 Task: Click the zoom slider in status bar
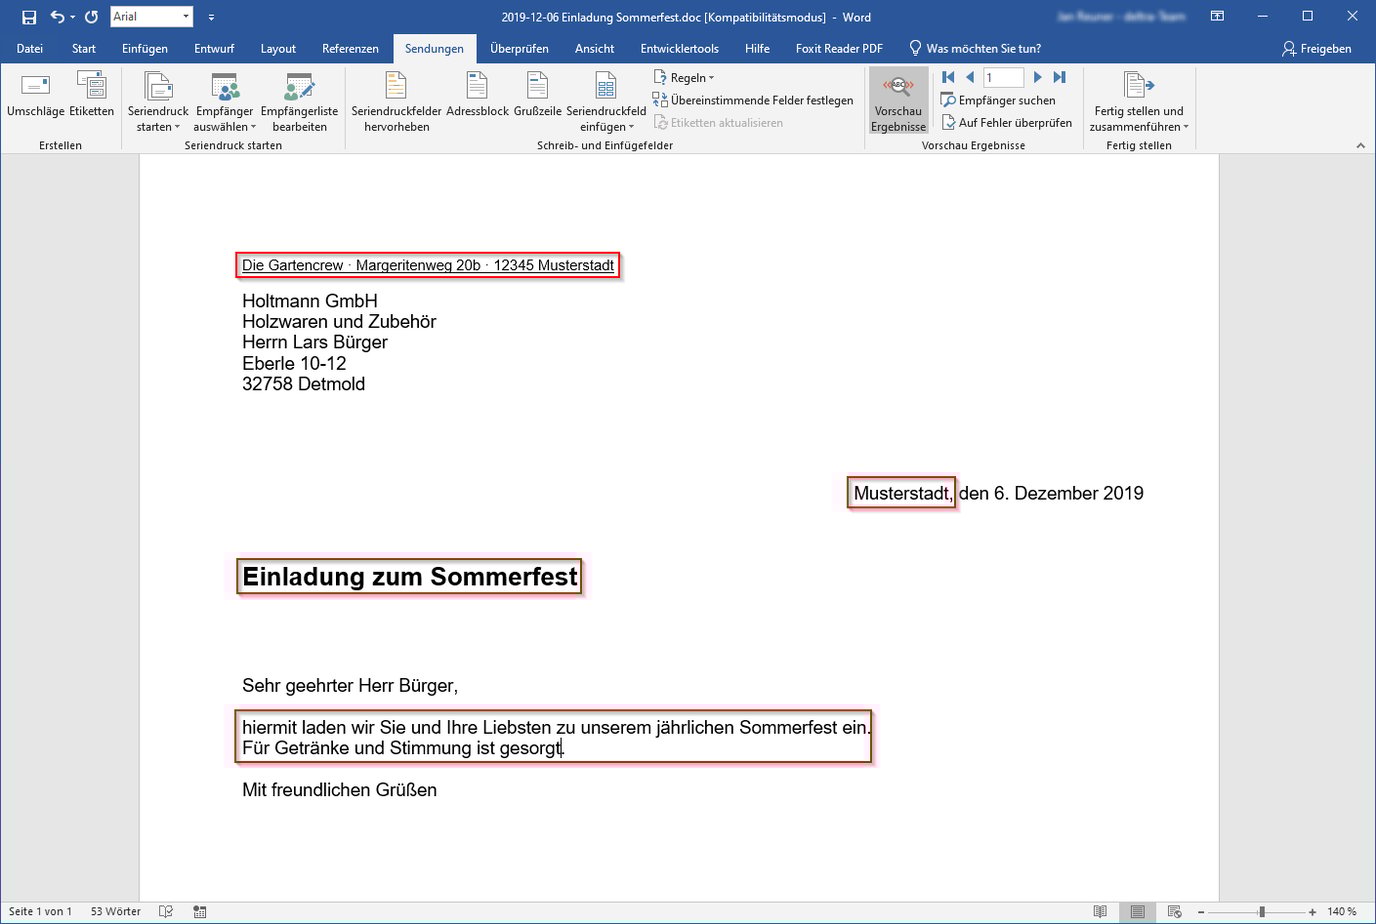click(1262, 911)
